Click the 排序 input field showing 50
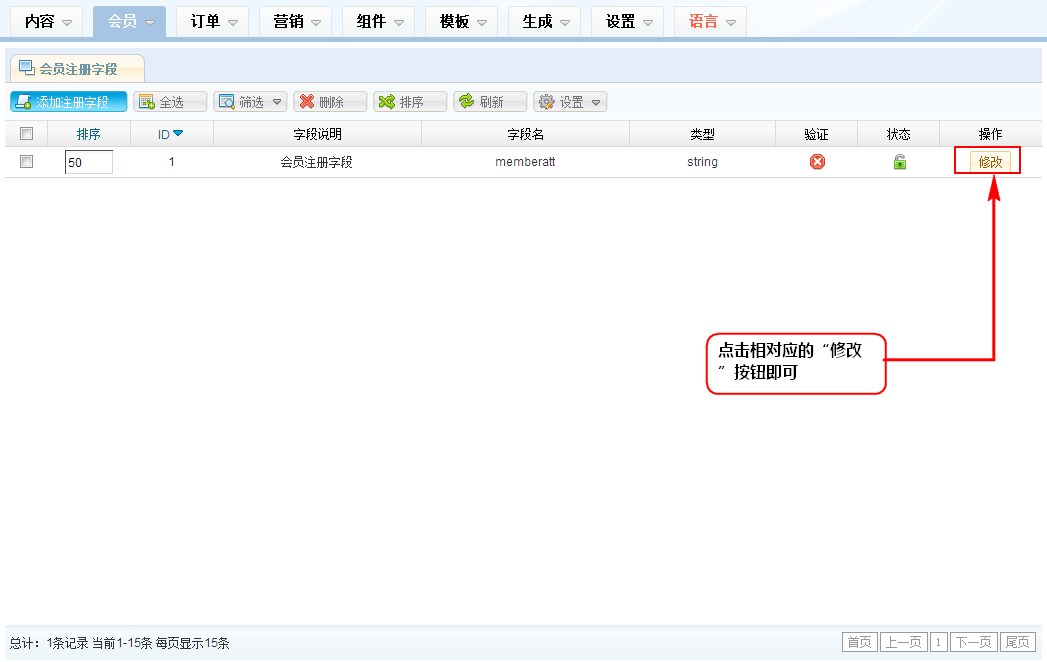The image size is (1047, 662). [88, 162]
